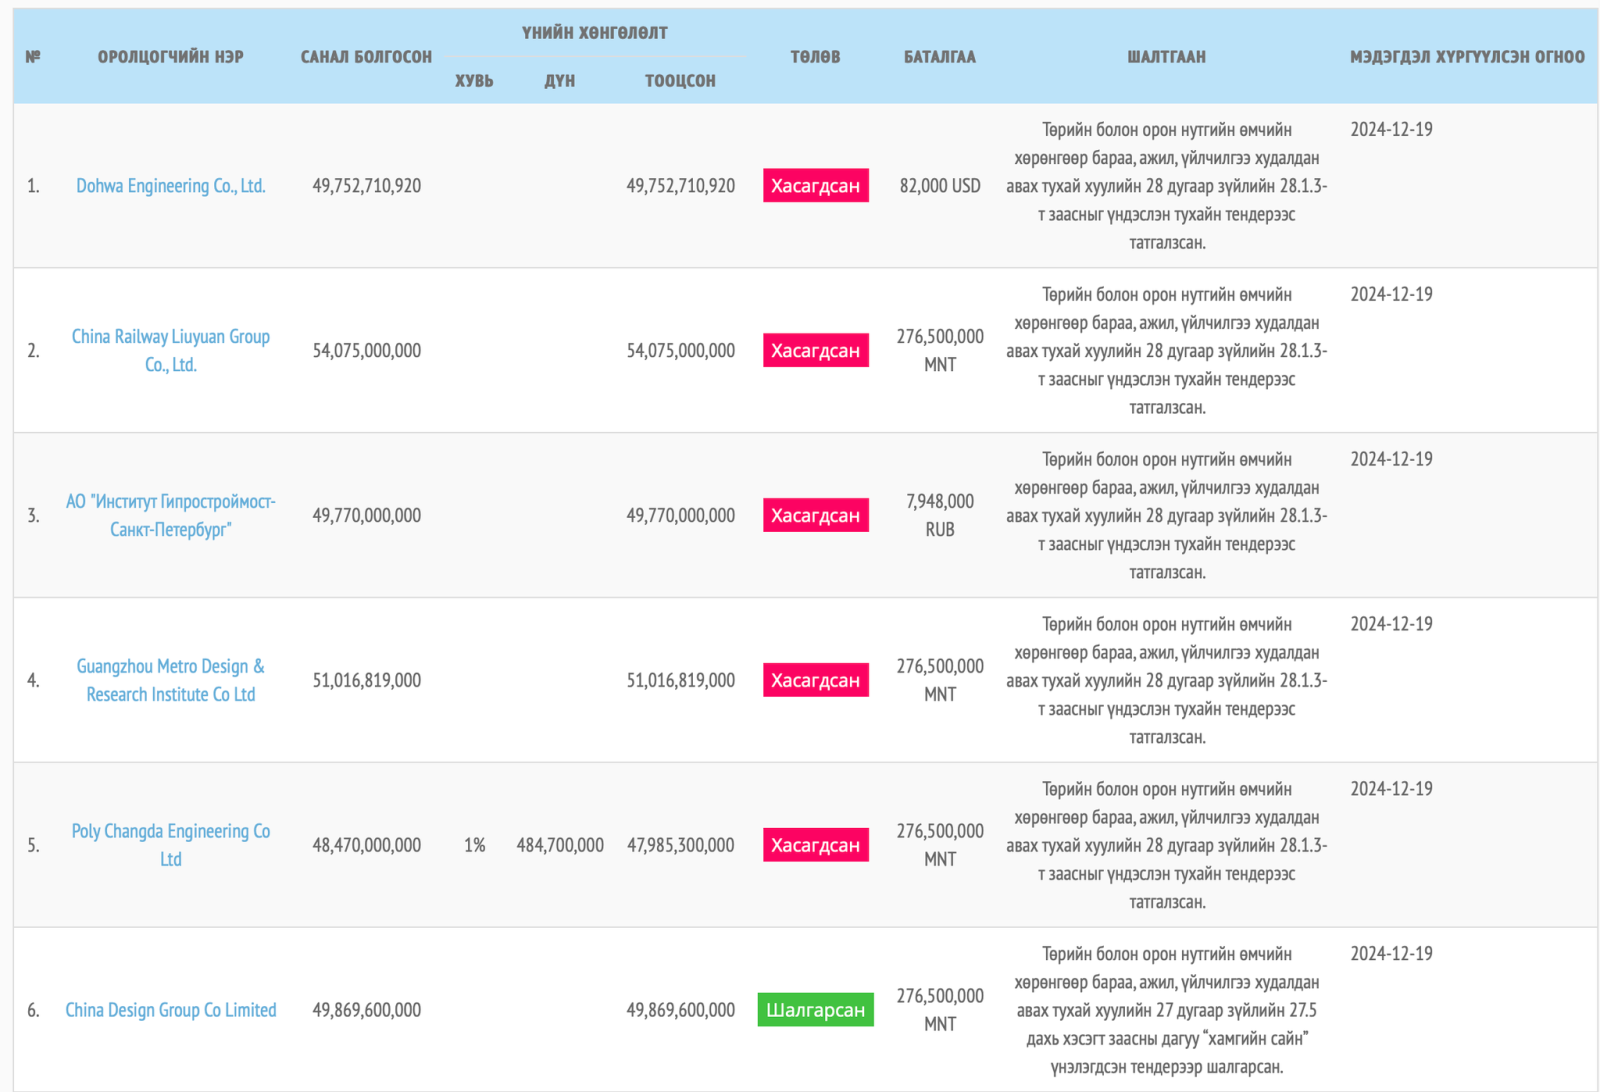1600x1092 pixels.
Task: Click the Үнийн хөнгөлөлт header group
Action: point(595,33)
